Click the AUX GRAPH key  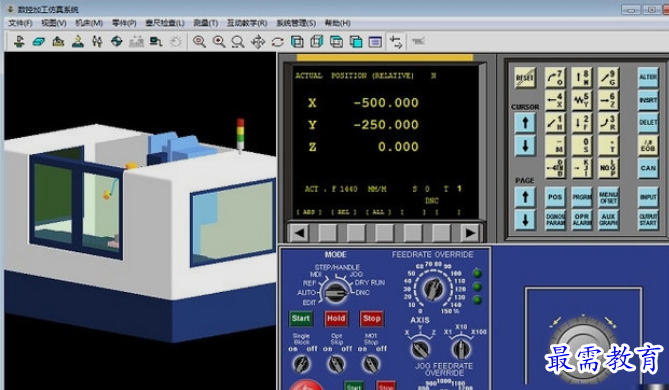(608, 220)
